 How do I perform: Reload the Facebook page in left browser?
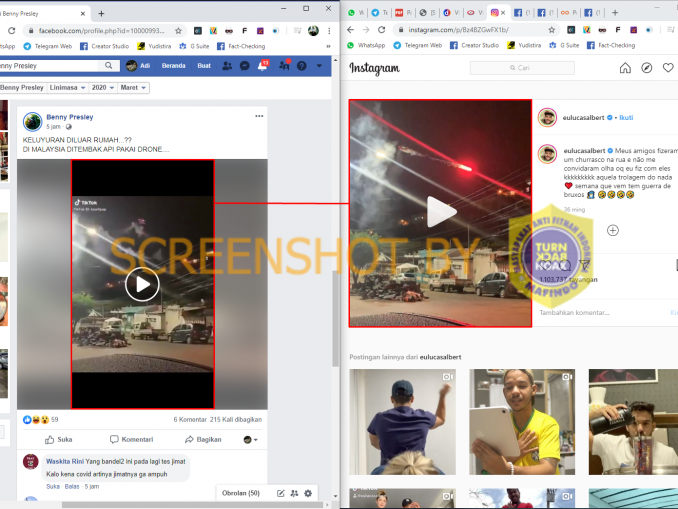(x=12, y=31)
